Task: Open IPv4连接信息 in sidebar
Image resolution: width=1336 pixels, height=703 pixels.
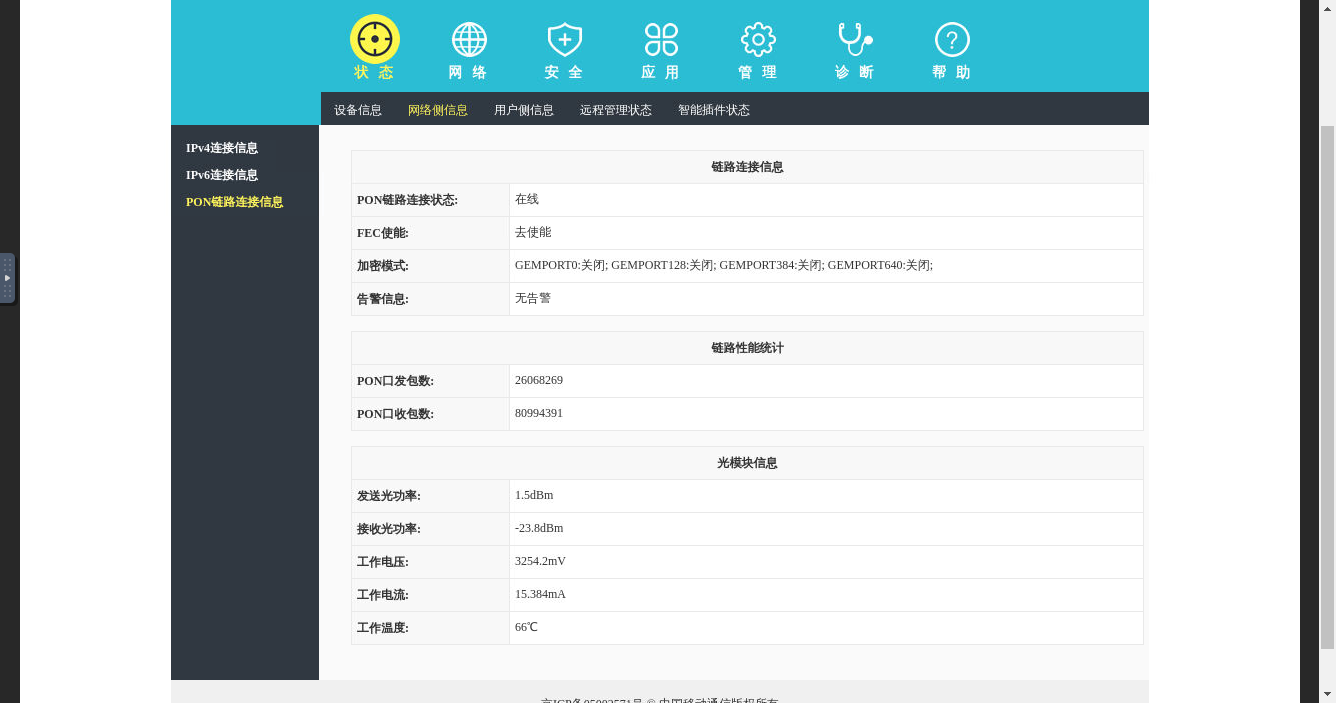Action: click(222, 148)
